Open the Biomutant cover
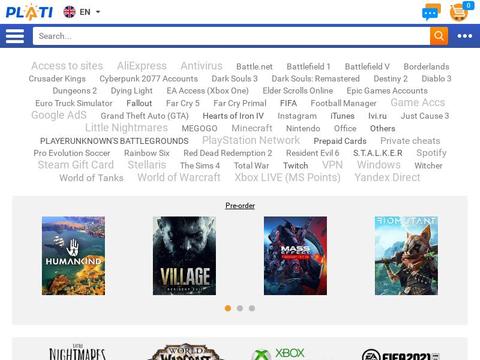480x360 pixels. click(x=406, y=256)
